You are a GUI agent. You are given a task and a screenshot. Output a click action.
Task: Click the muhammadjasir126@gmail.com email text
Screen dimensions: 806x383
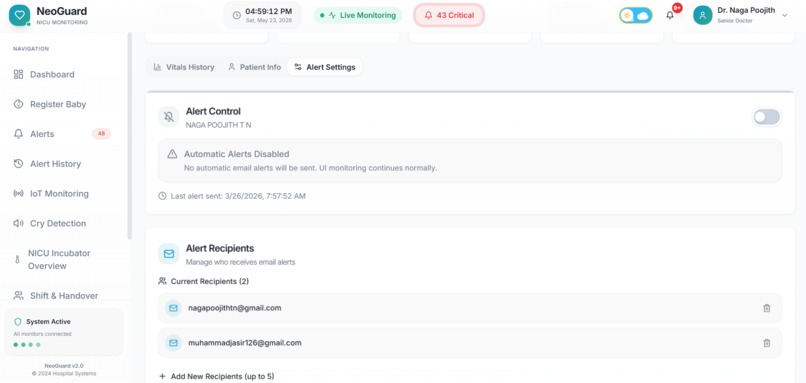pos(245,343)
